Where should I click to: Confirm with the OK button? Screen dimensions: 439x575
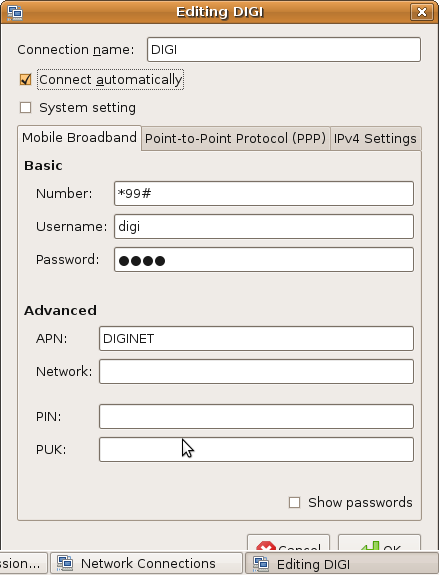pyautogui.click(x=379, y=543)
